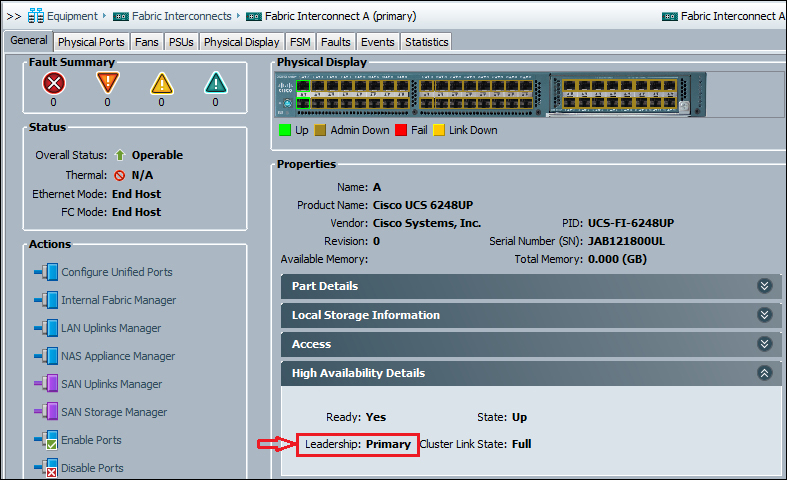Viewport: 787px width, 480px height.
Task: Click the minor faults yellow triangle icon
Action: coord(162,83)
